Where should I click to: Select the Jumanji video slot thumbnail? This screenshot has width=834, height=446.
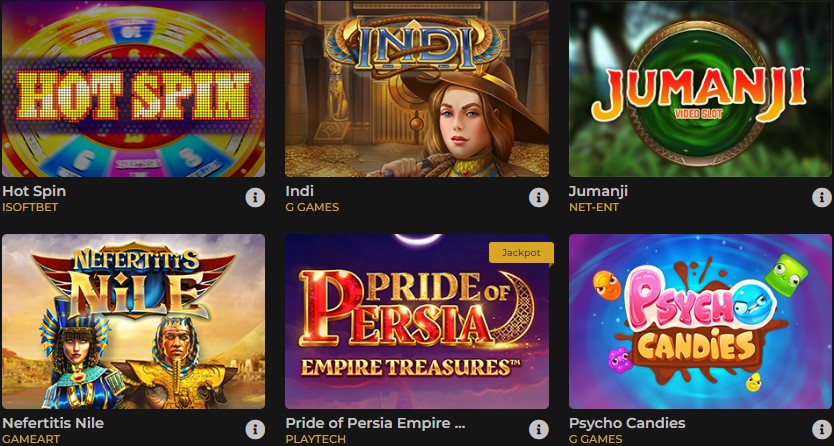pyautogui.click(x=700, y=89)
